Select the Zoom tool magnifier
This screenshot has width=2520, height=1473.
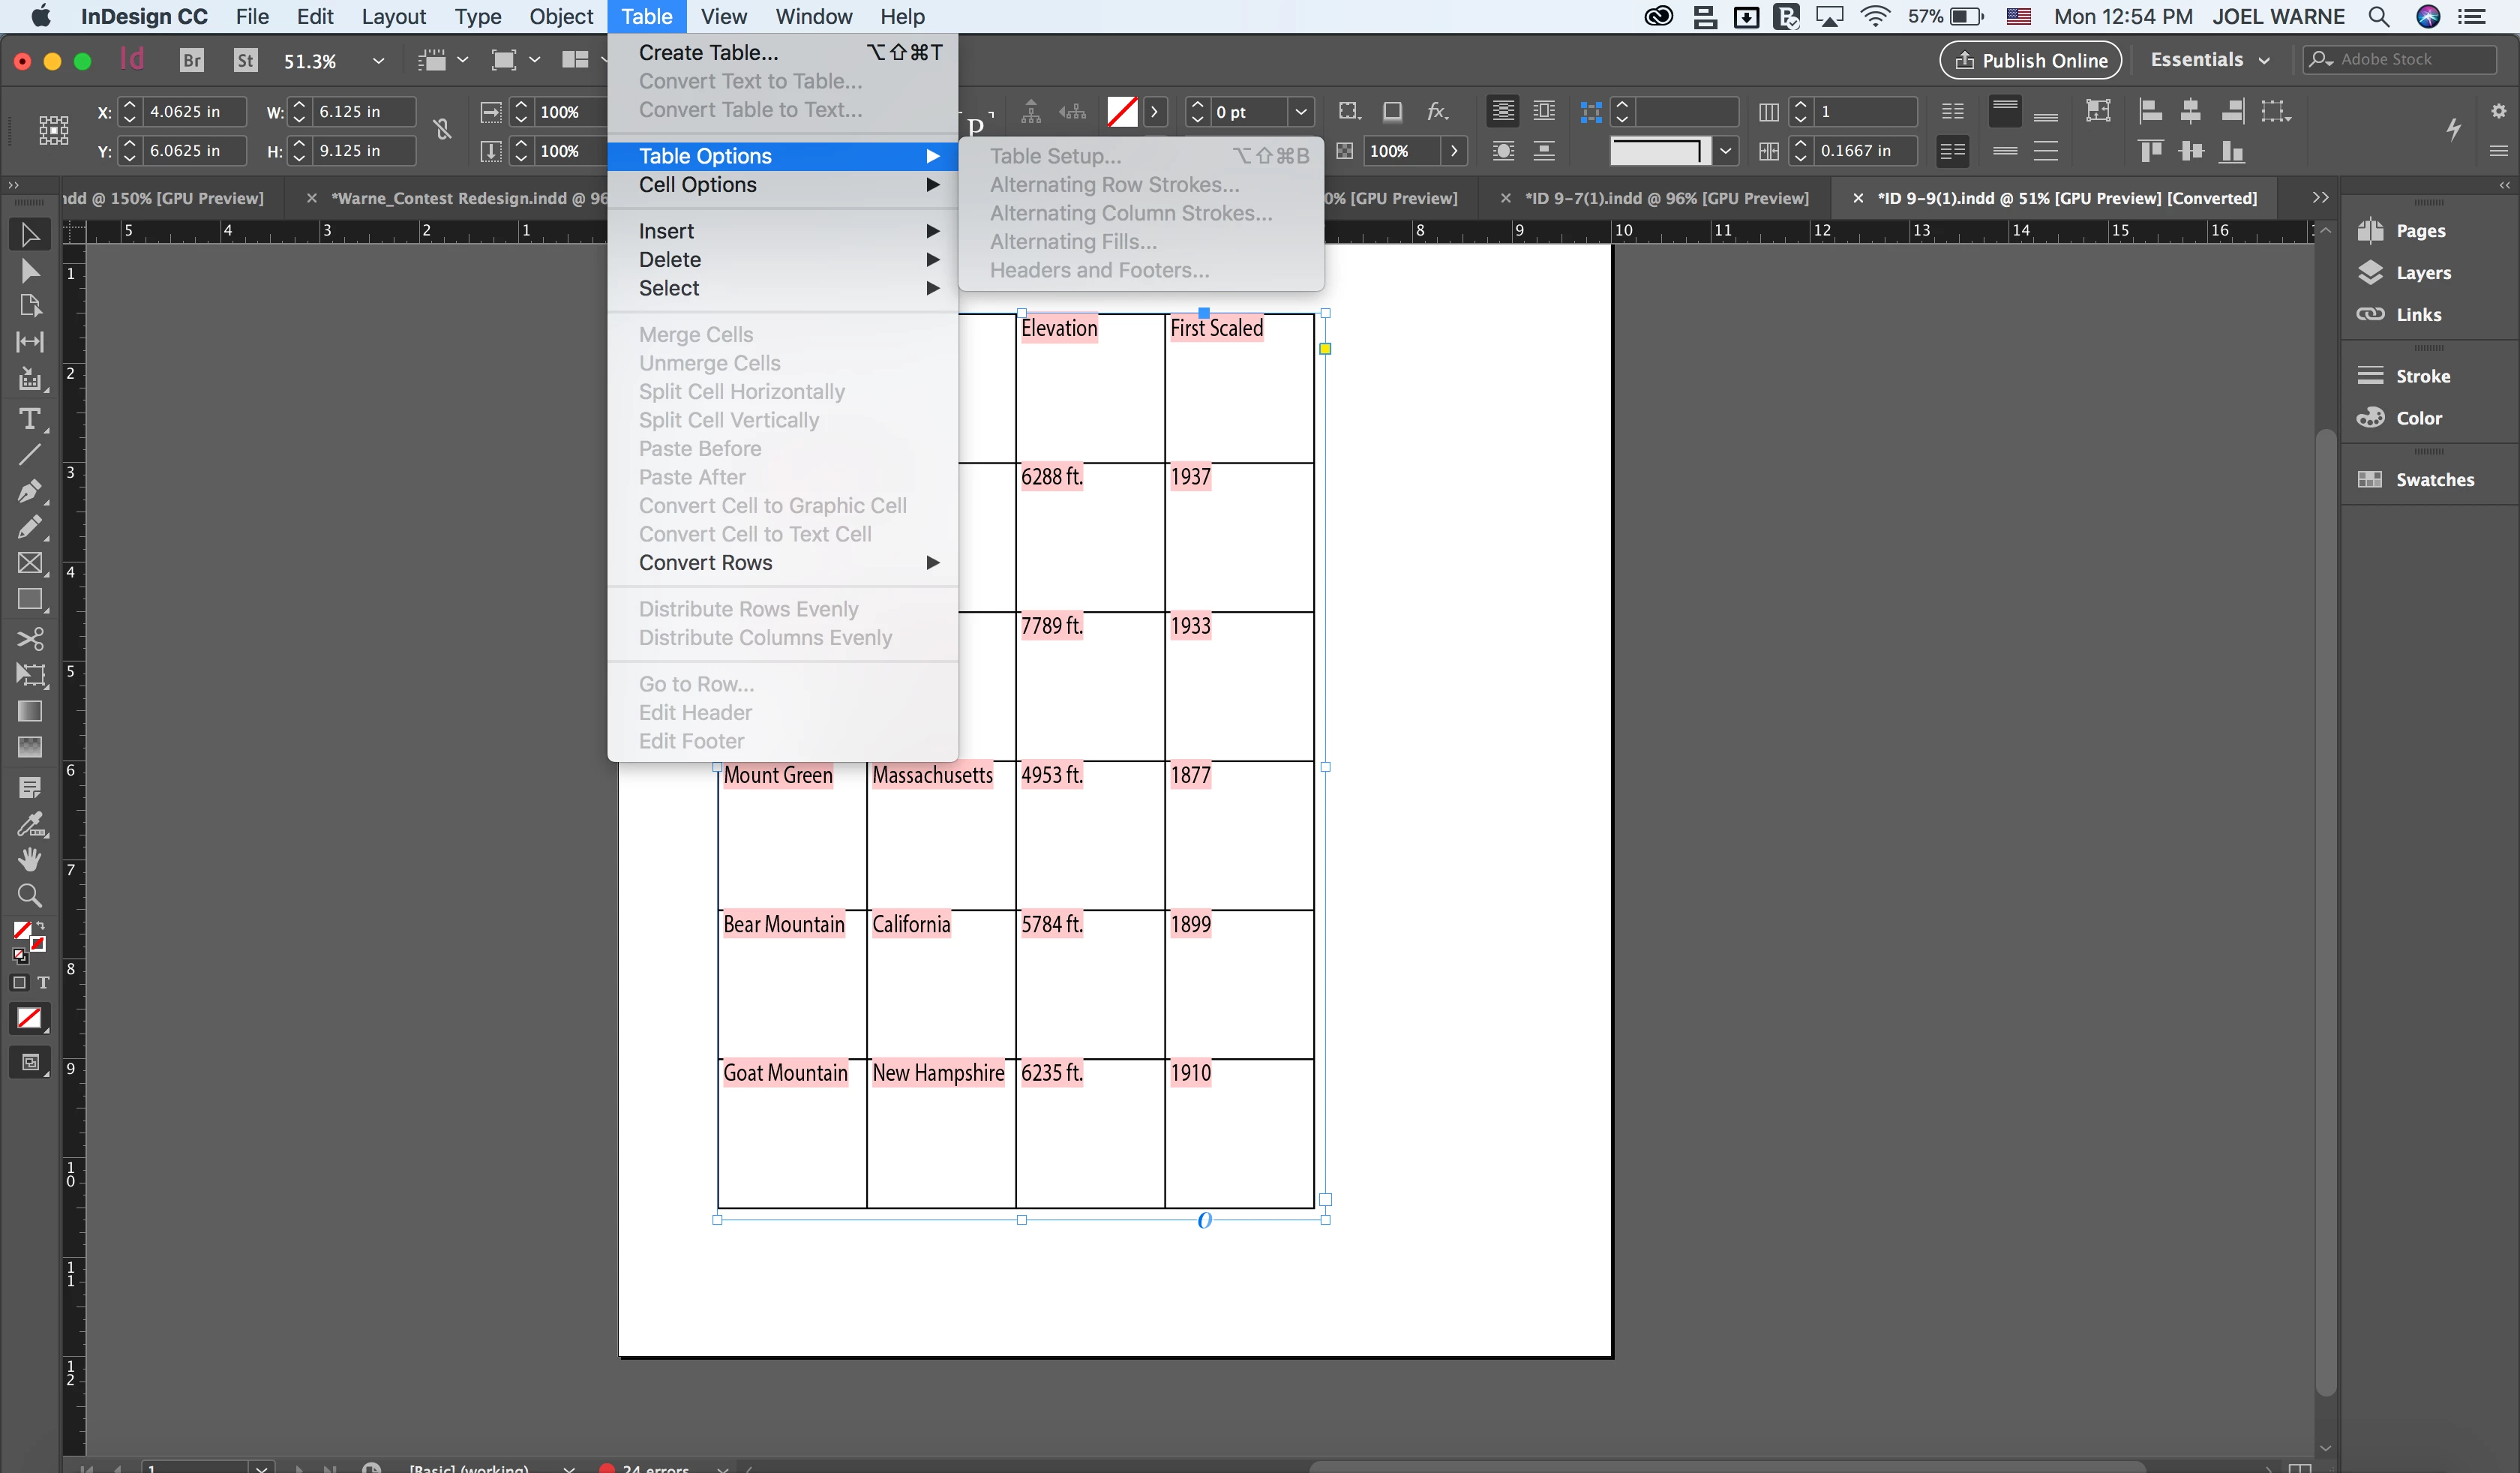click(30, 895)
